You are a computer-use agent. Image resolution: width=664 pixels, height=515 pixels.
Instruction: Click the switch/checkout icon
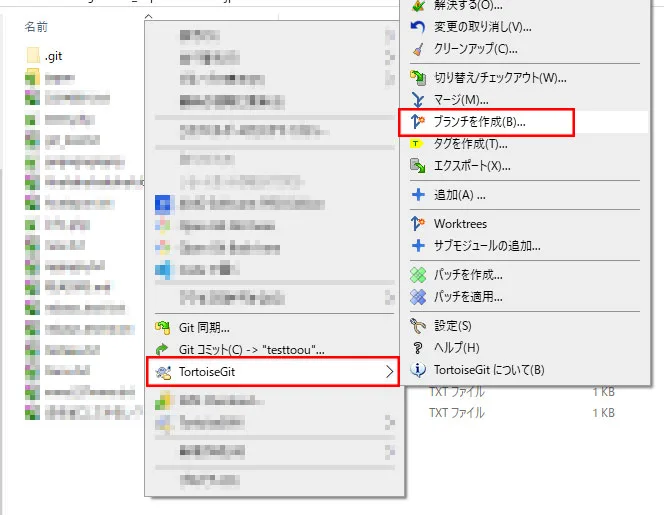(x=418, y=78)
